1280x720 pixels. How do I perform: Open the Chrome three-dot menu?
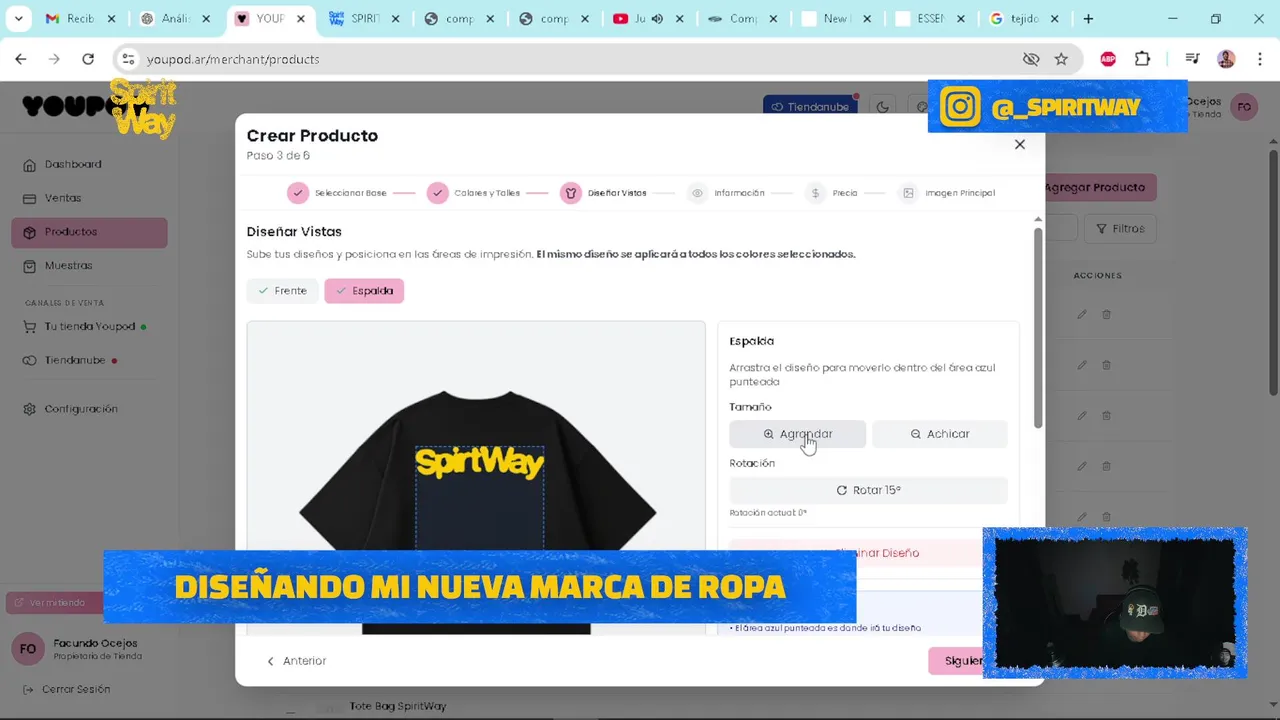1259,59
